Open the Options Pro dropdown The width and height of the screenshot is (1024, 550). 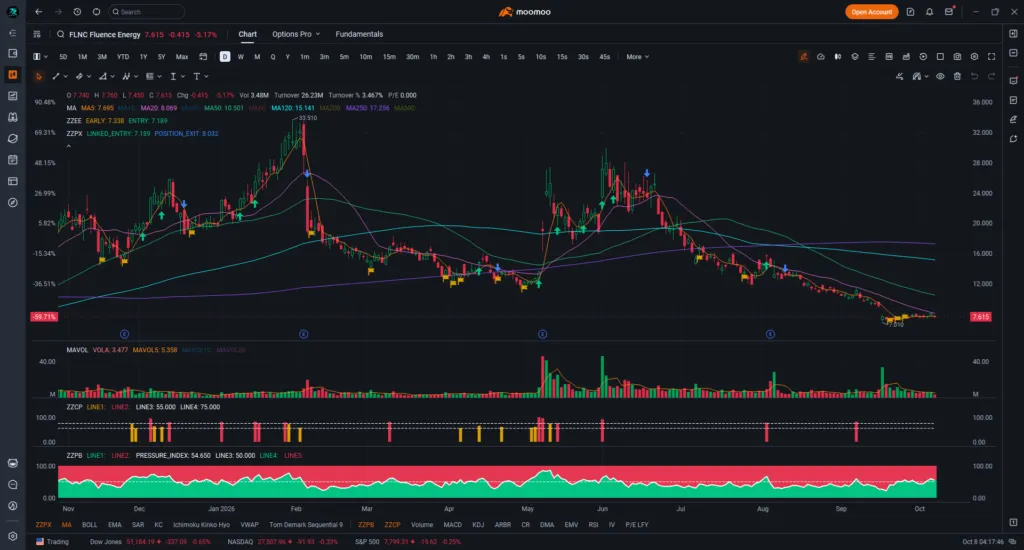(296, 34)
